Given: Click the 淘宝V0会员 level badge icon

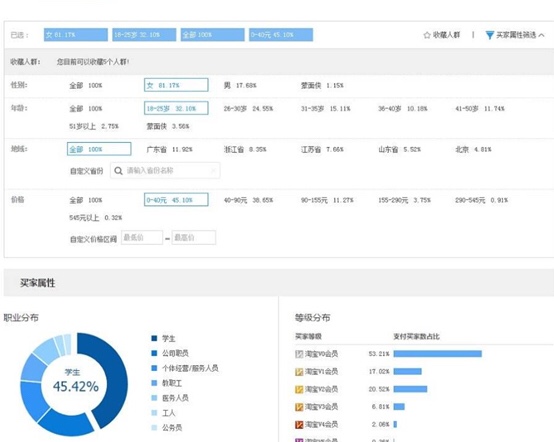Looking at the screenshot, I should point(299,354).
